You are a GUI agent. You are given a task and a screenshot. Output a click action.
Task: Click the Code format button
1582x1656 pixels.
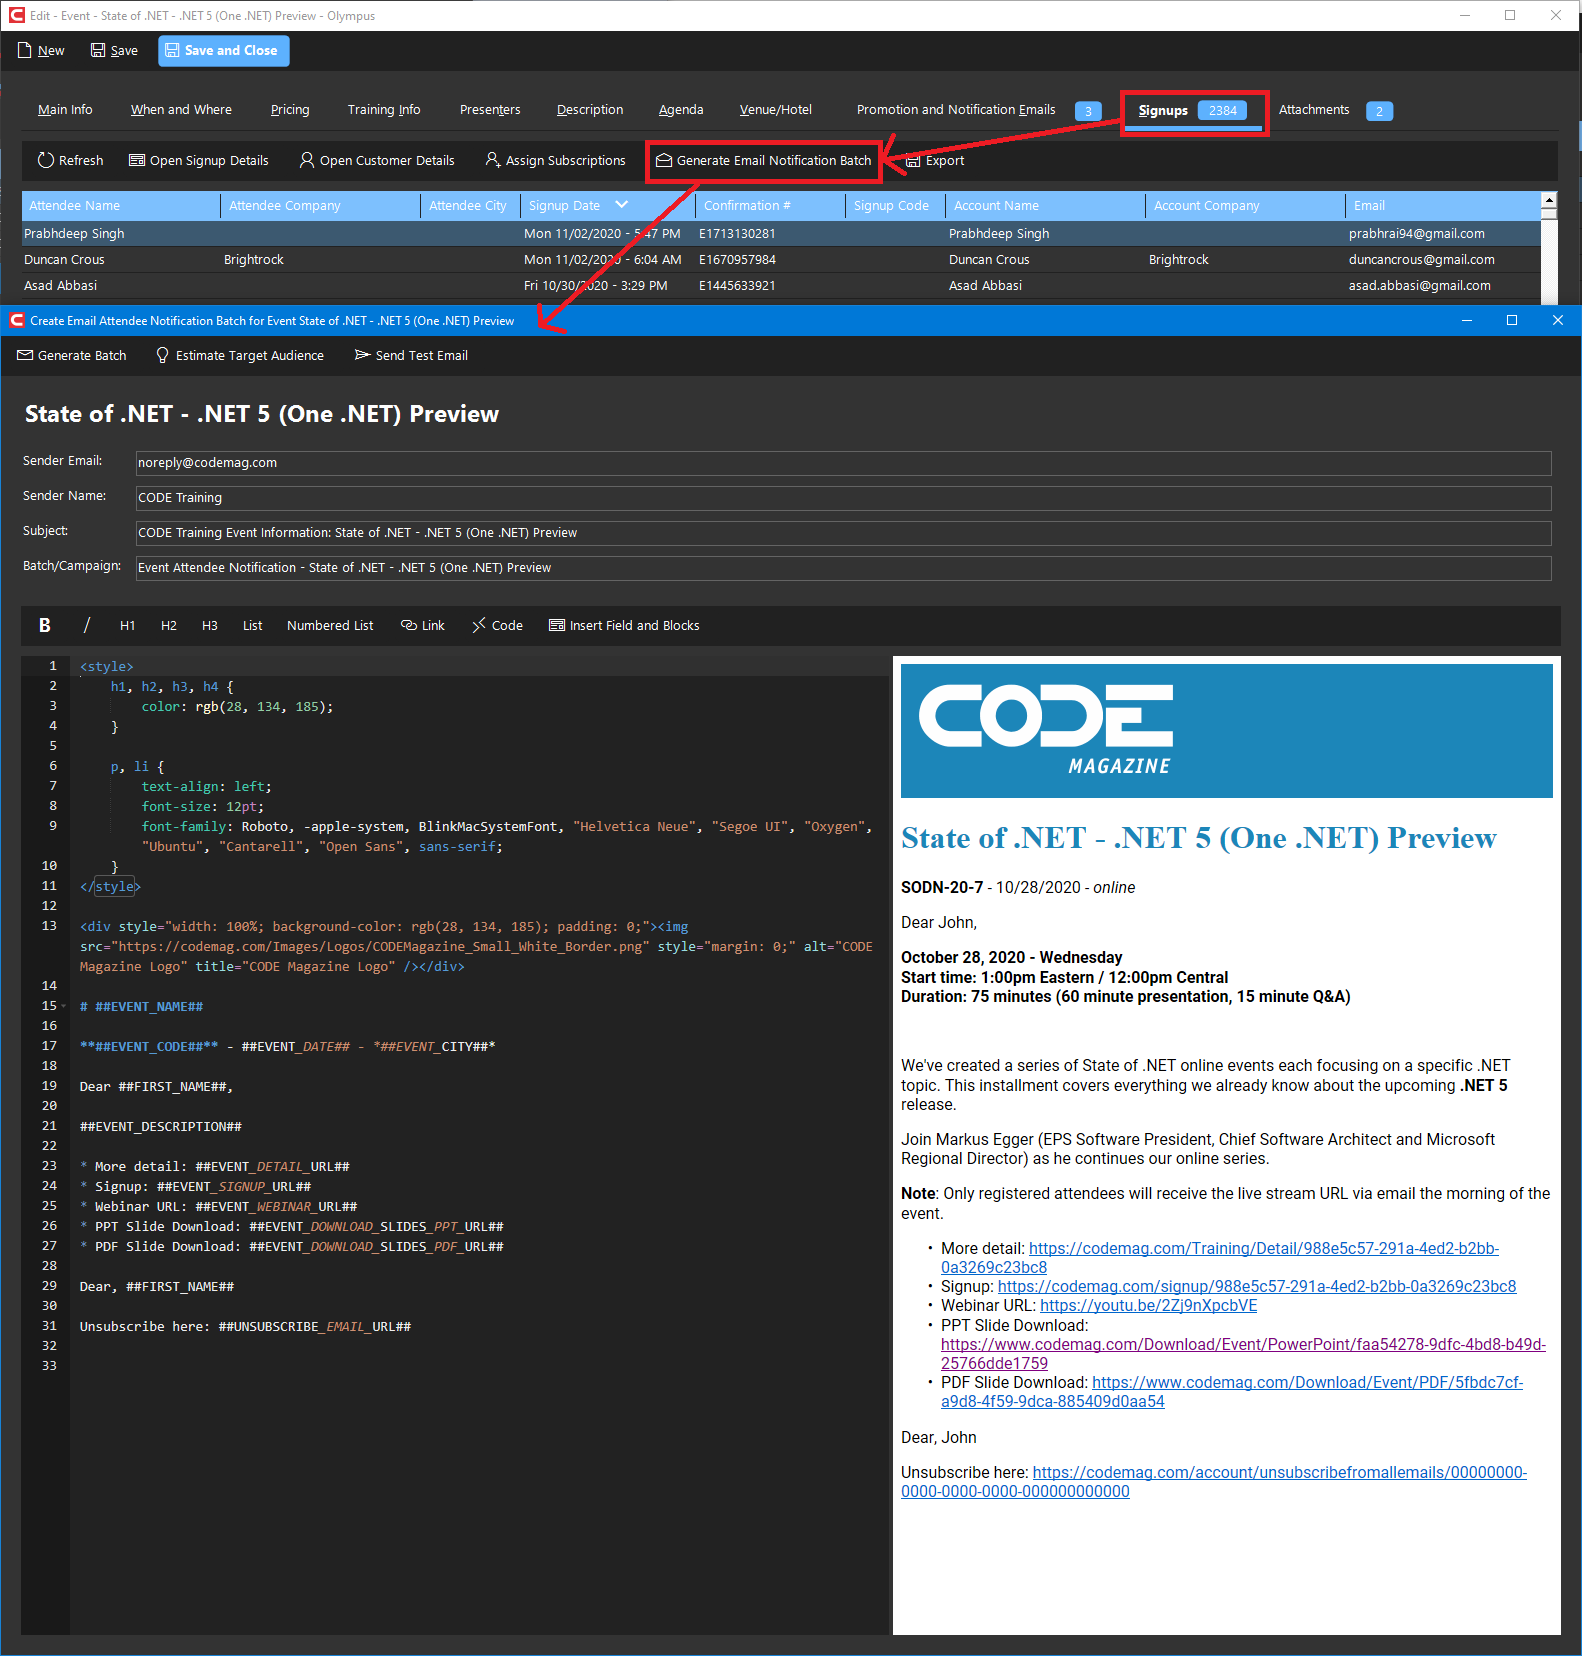498,626
